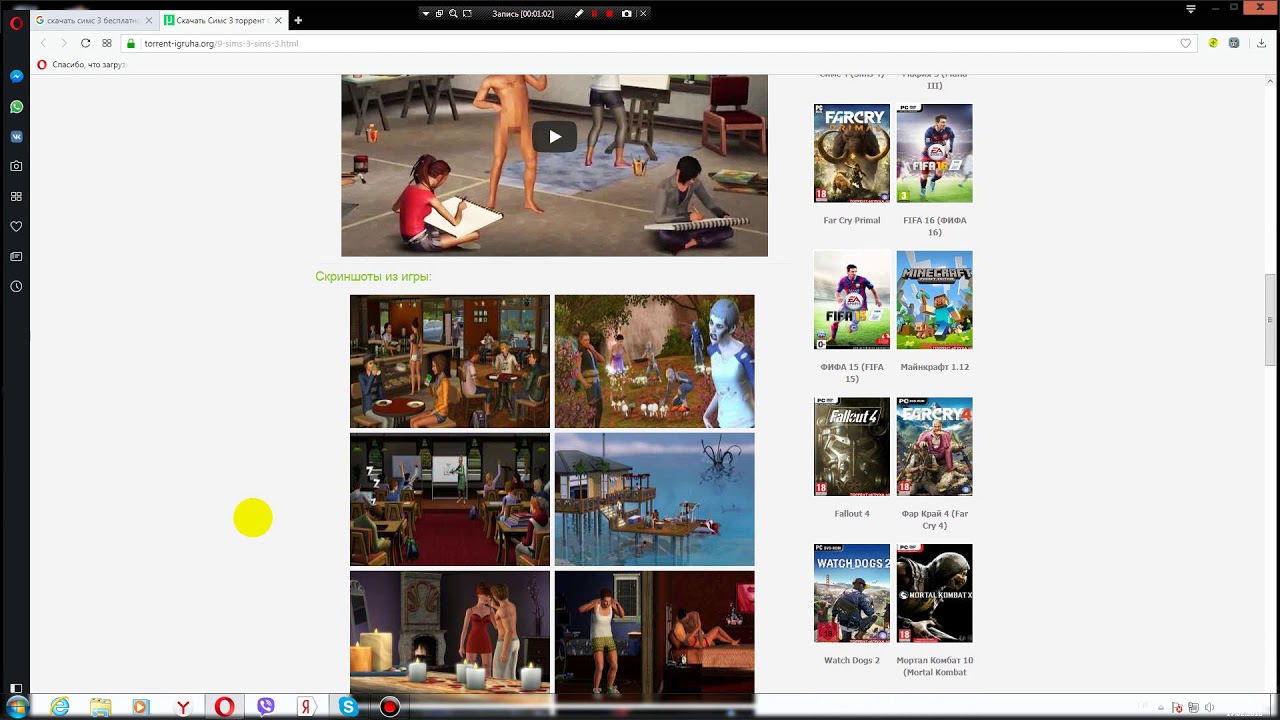
Task: Click the 'Скриншоты из игры:' heading
Action: tap(374, 277)
